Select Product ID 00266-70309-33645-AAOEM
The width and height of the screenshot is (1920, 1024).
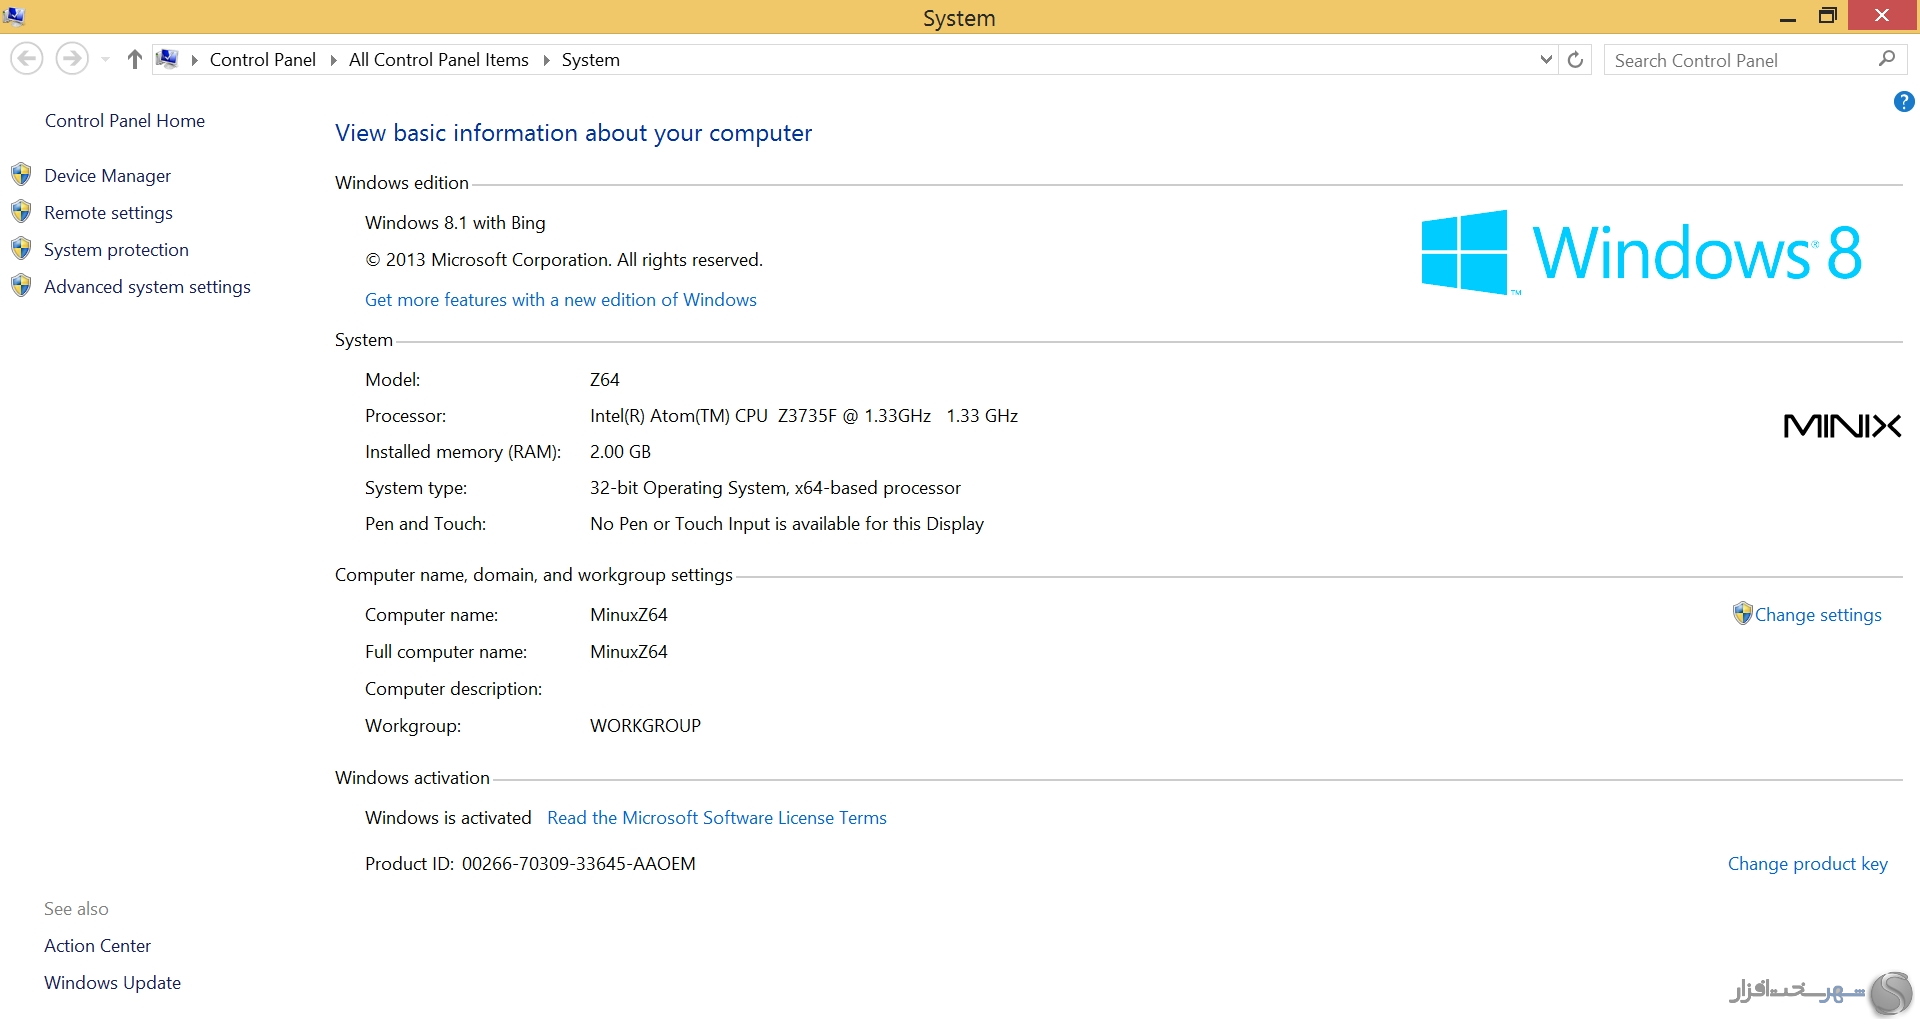click(578, 864)
